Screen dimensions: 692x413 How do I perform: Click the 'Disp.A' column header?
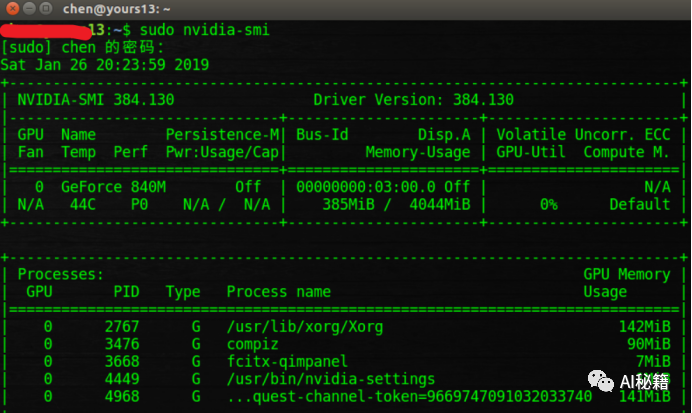tap(444, 135)
